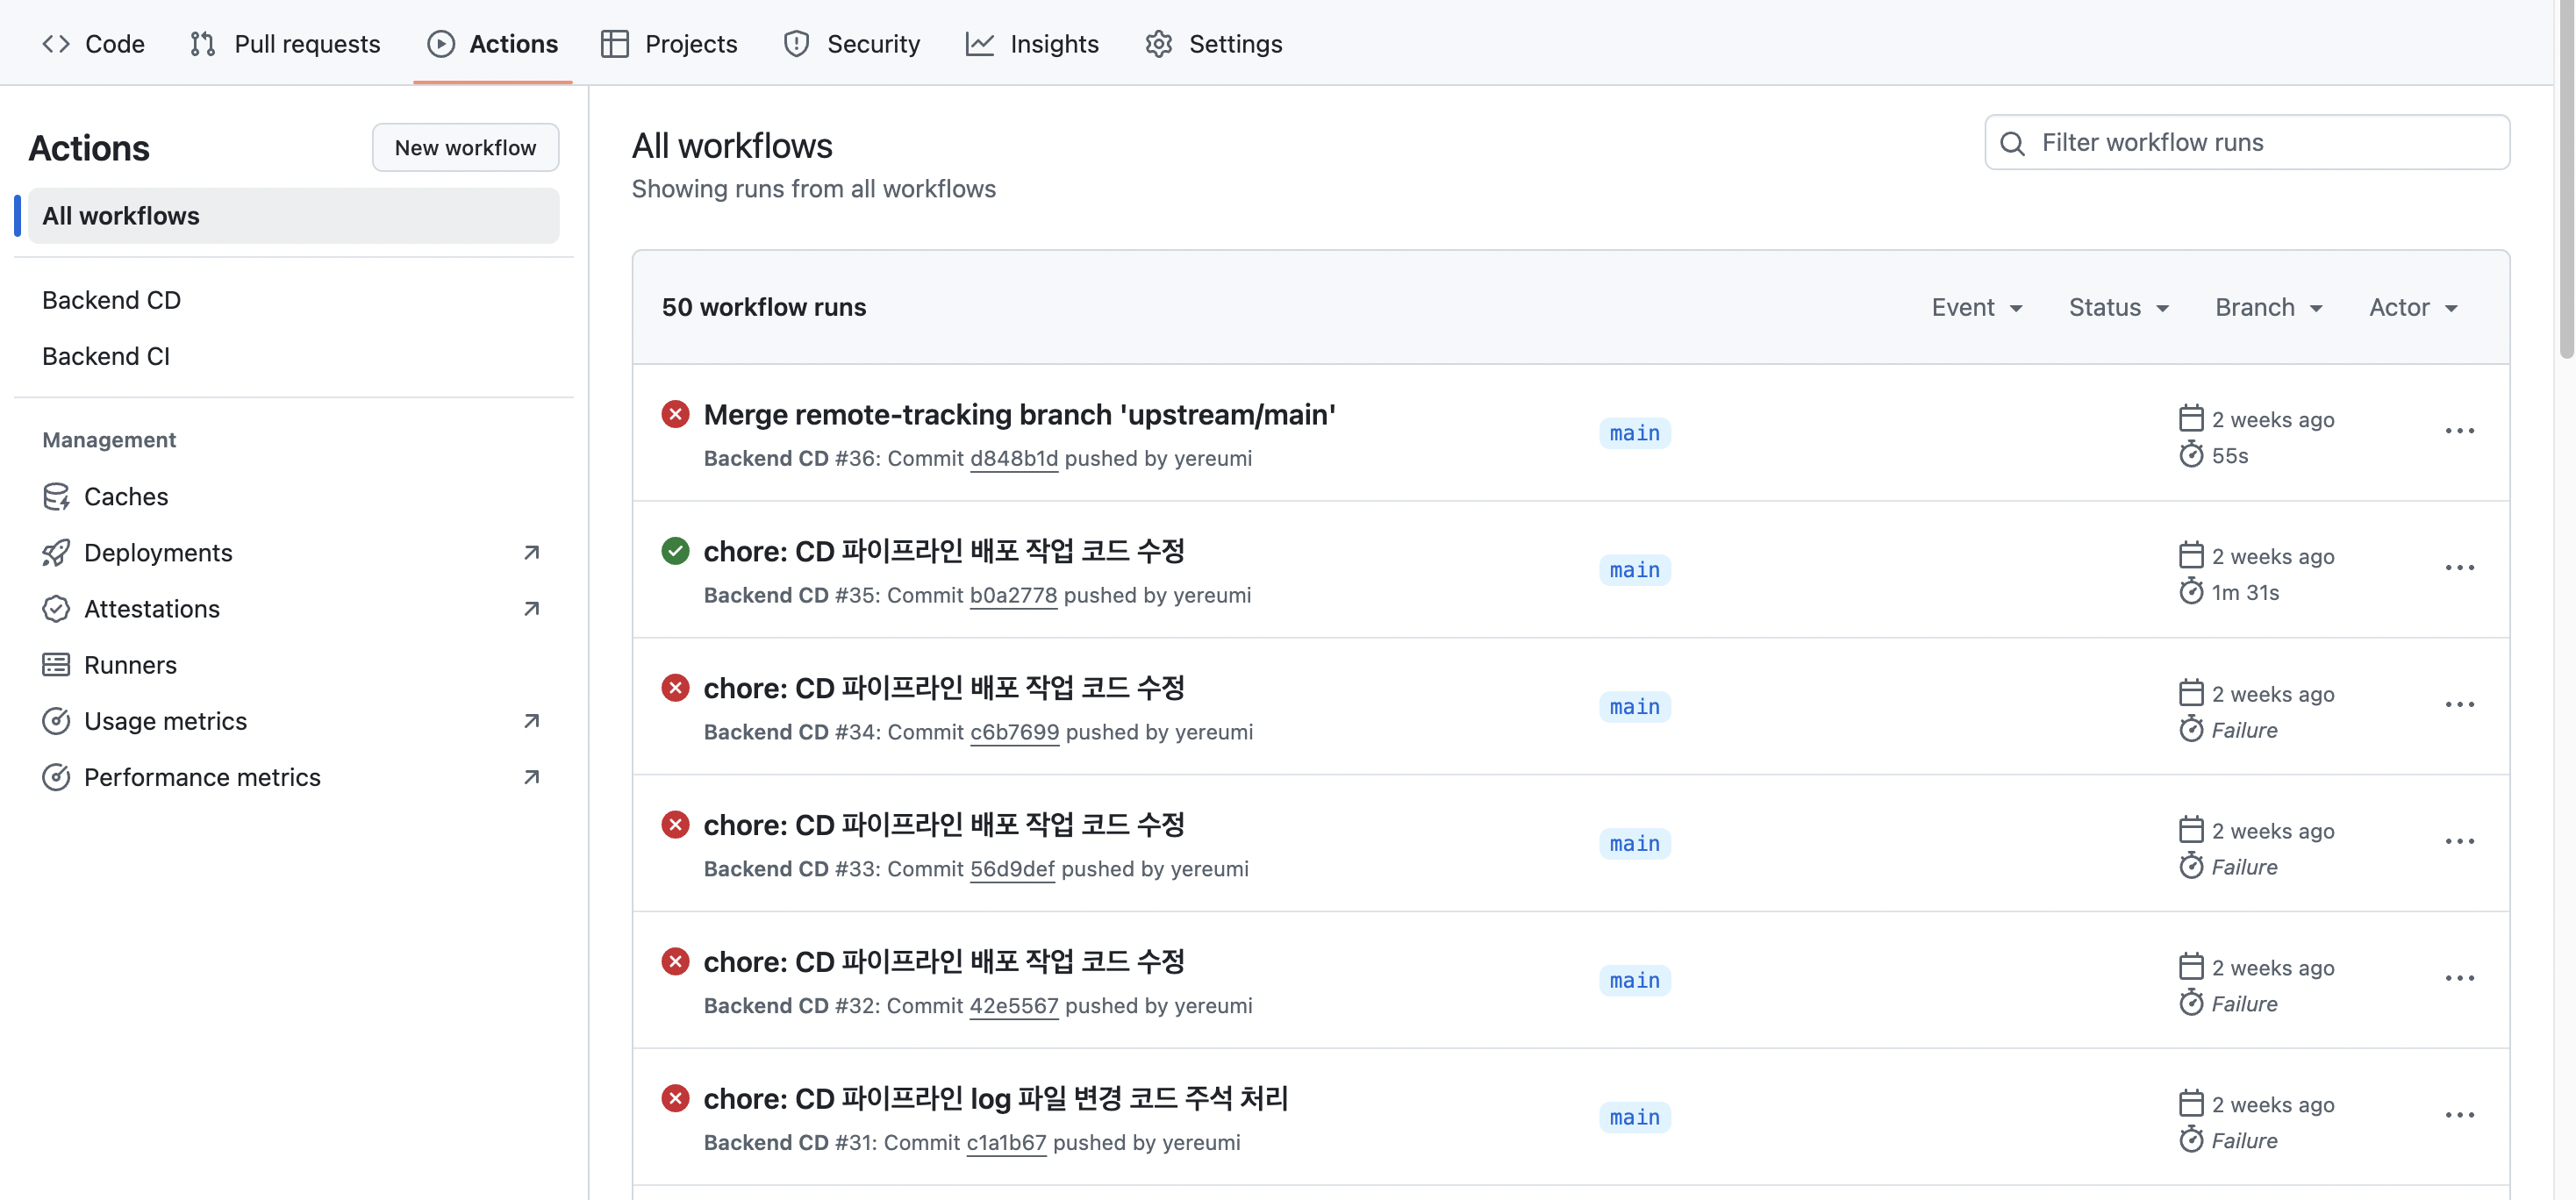Open the three-dot menu for run #34

[x=2459, y=705]
